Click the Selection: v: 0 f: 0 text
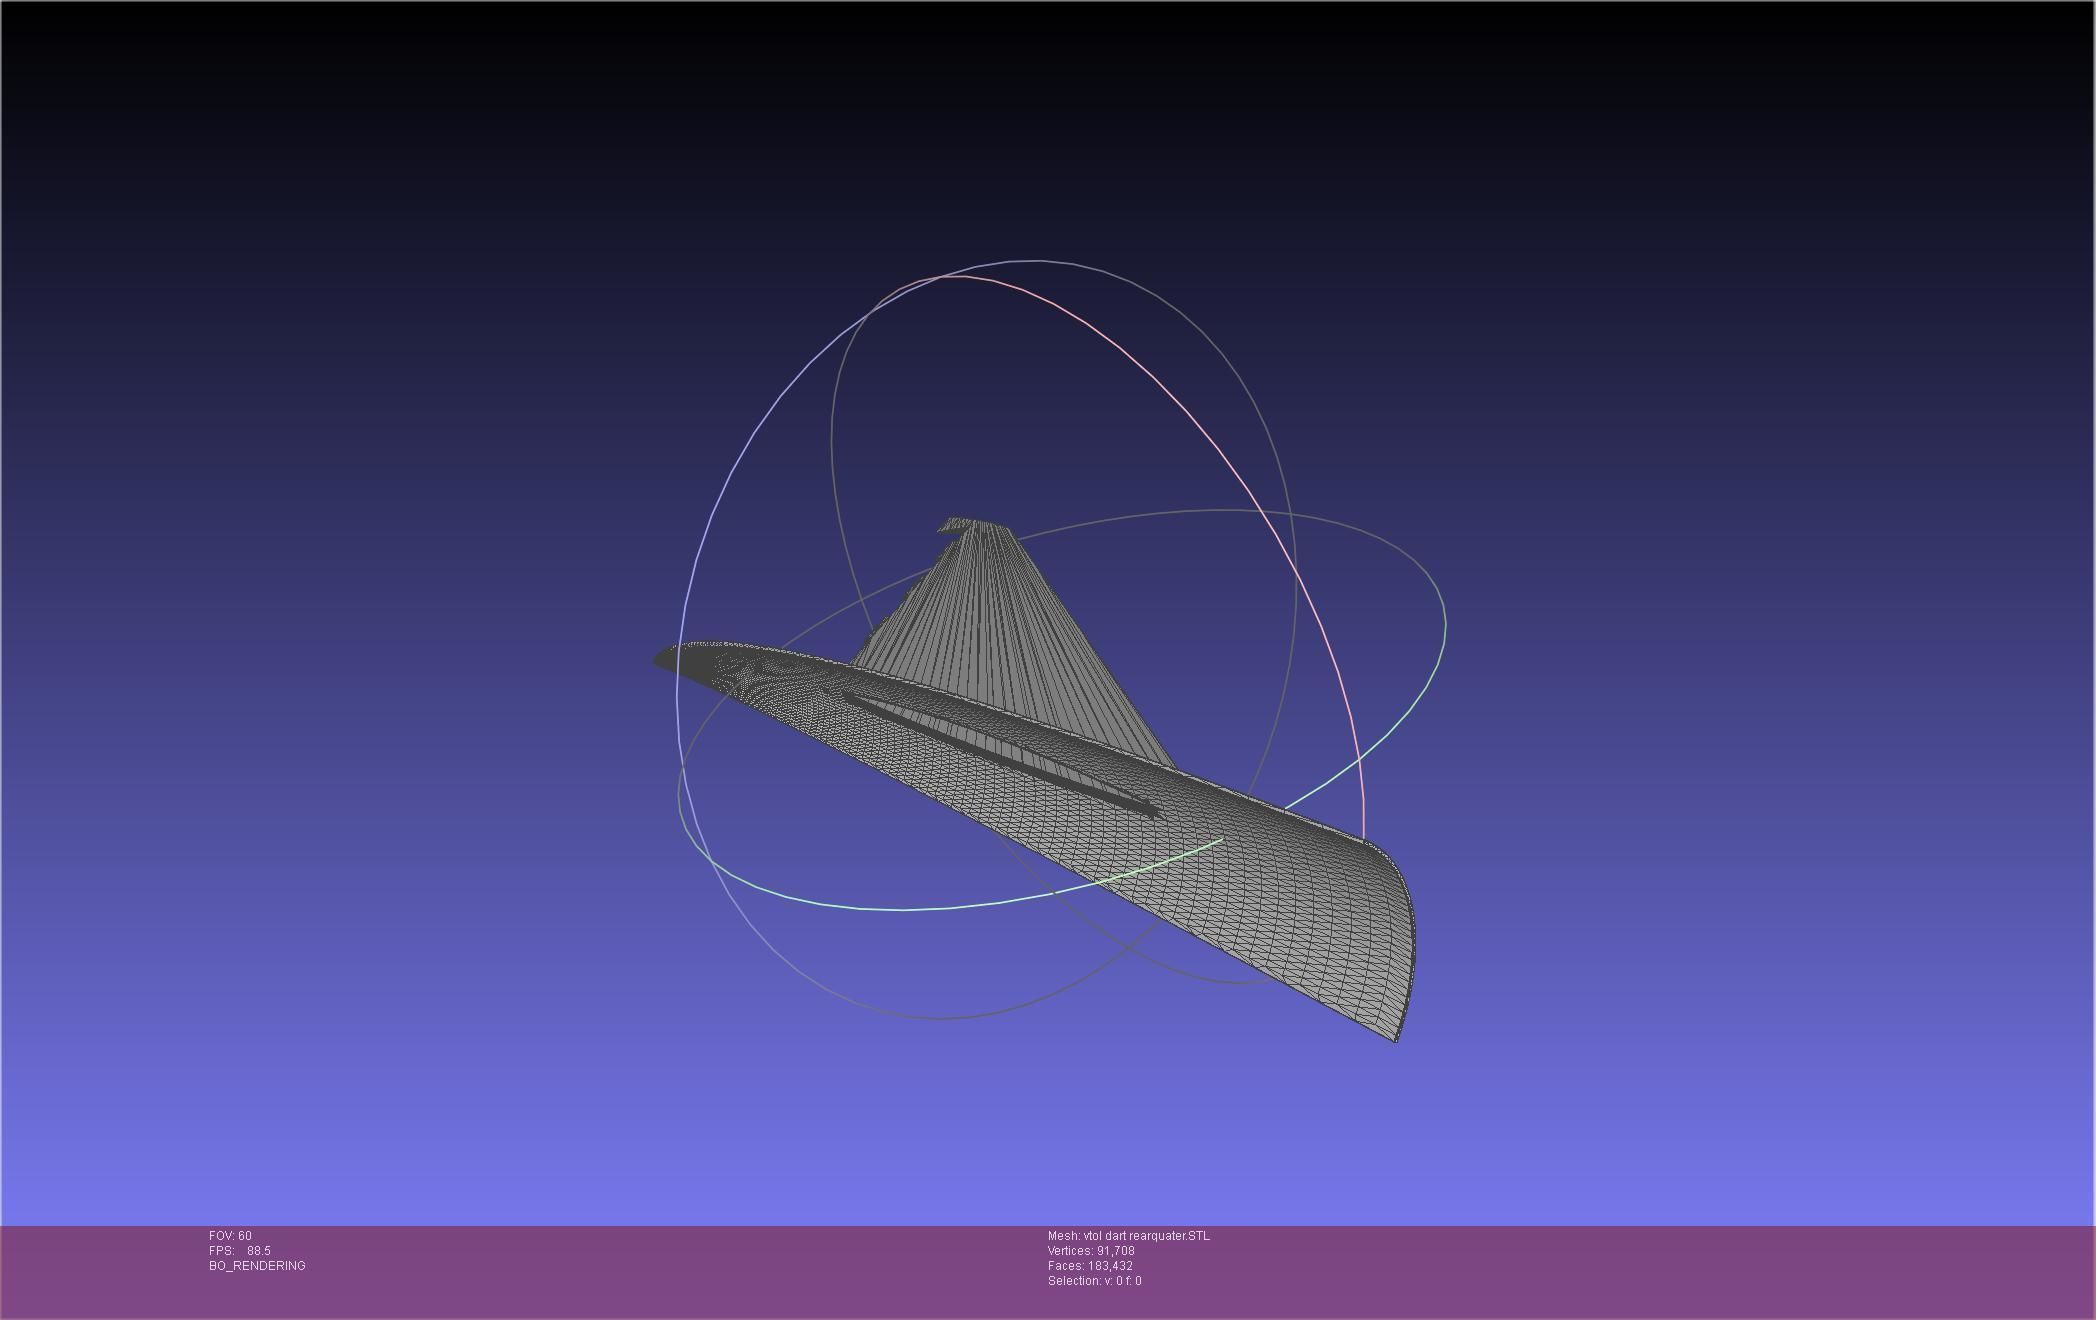 point(1095,1281)
